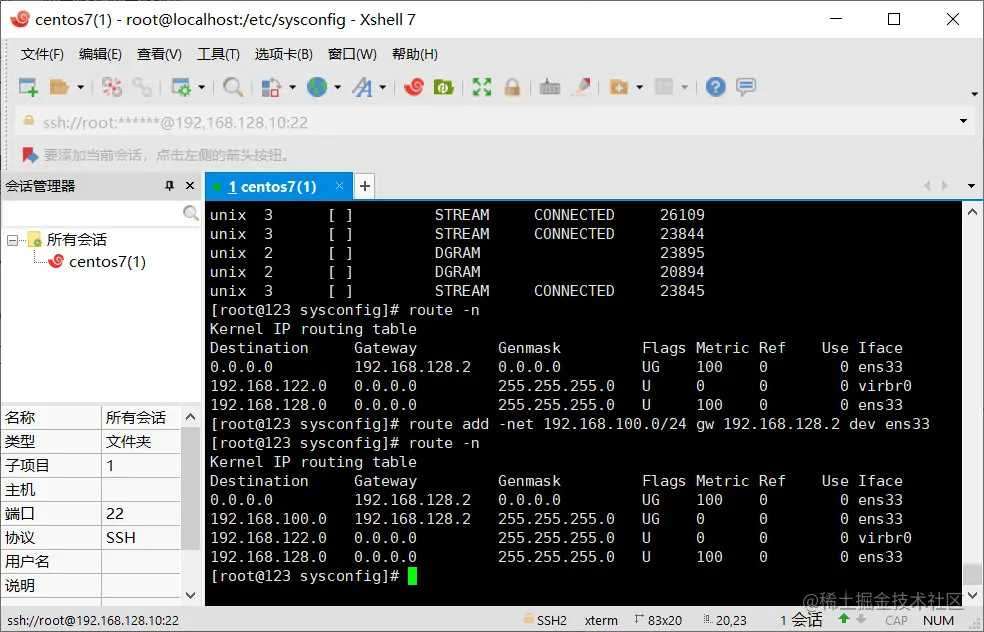Click the keyboard mapping icon

(550, 87)
